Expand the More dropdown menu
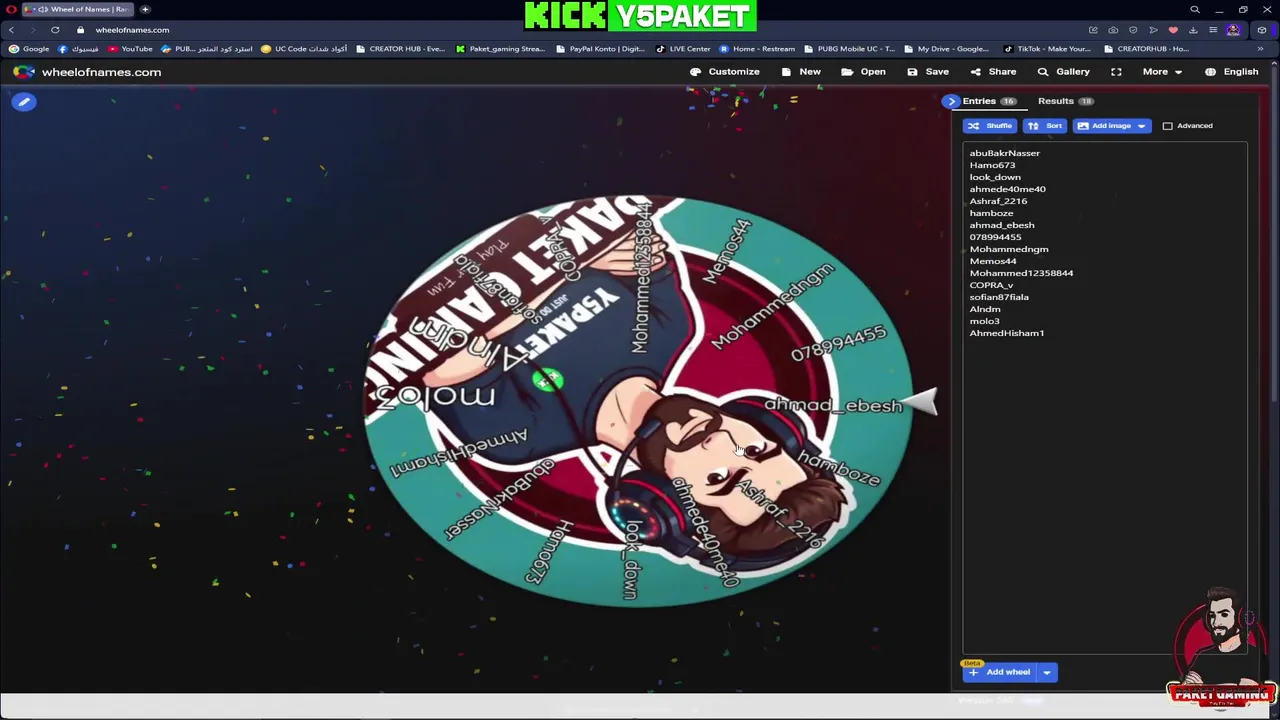 click(x=1162, y=72)
